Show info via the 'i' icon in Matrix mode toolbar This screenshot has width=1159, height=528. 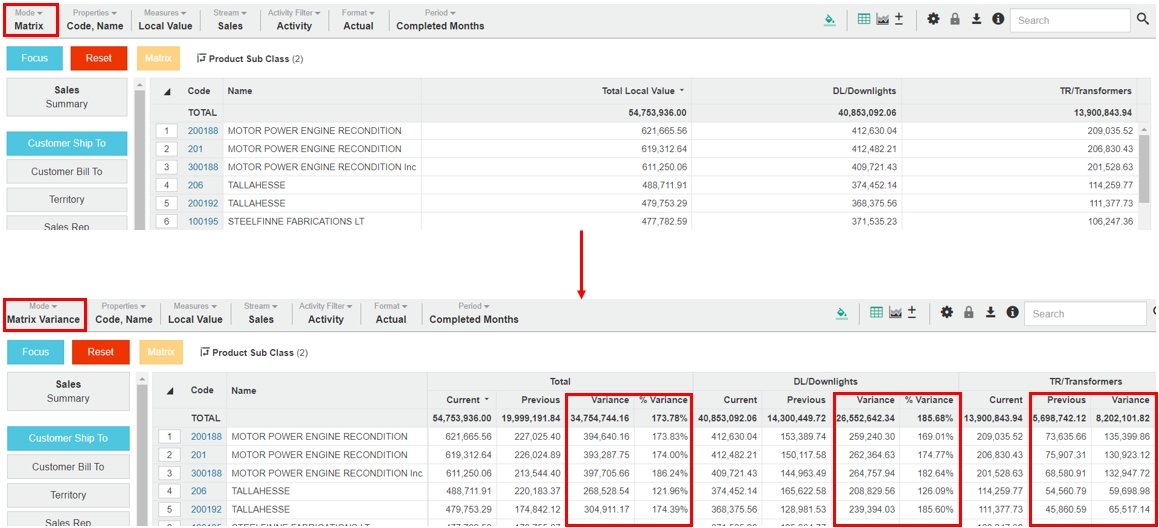click(997, 19)
